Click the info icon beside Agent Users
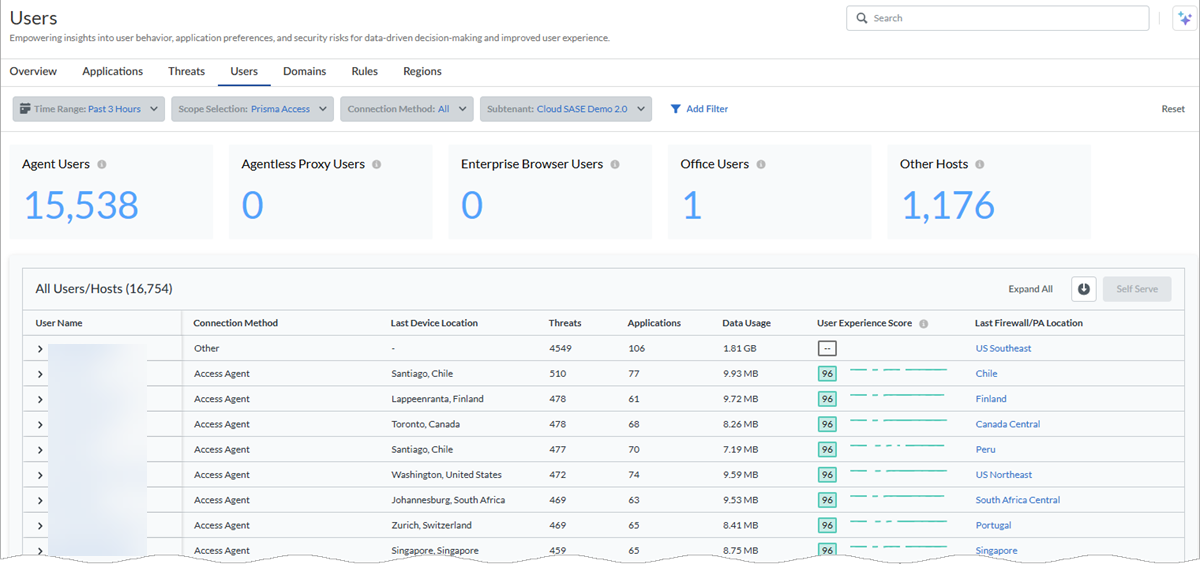The height and width of the screenshot is (564, 1200). [102, 165]
